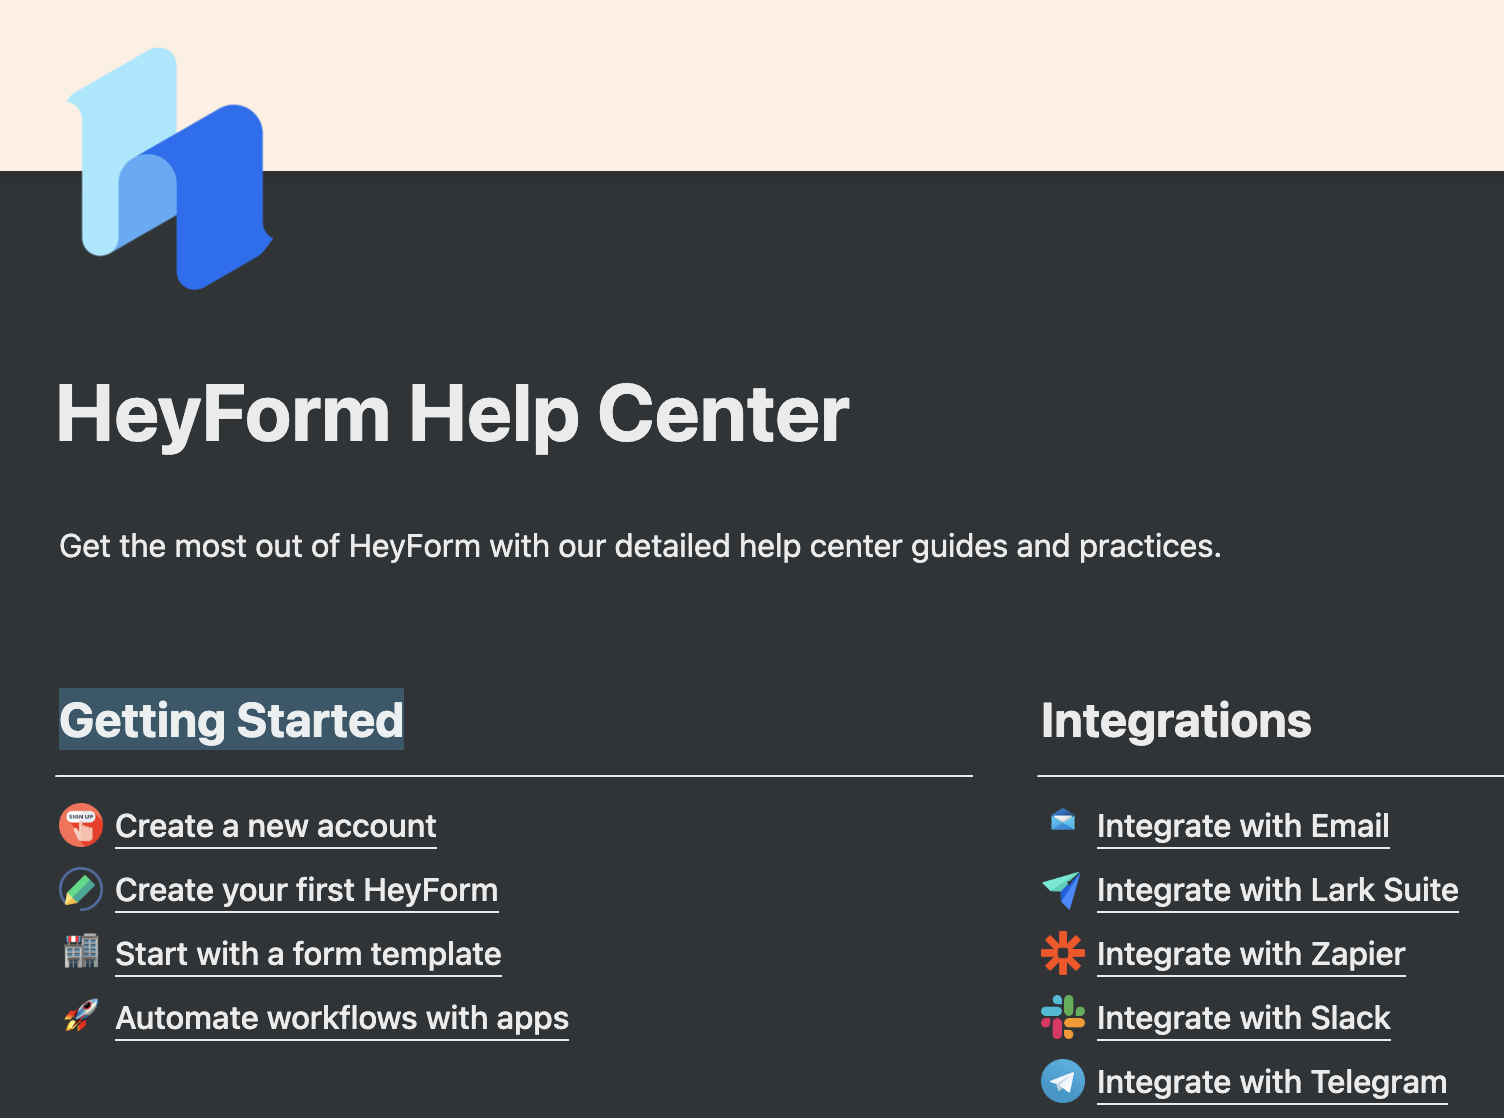Viewport: 1504px width, 1118px height.
Task: Click the HeyForm Help Center page title
Action: coord(453,414)
